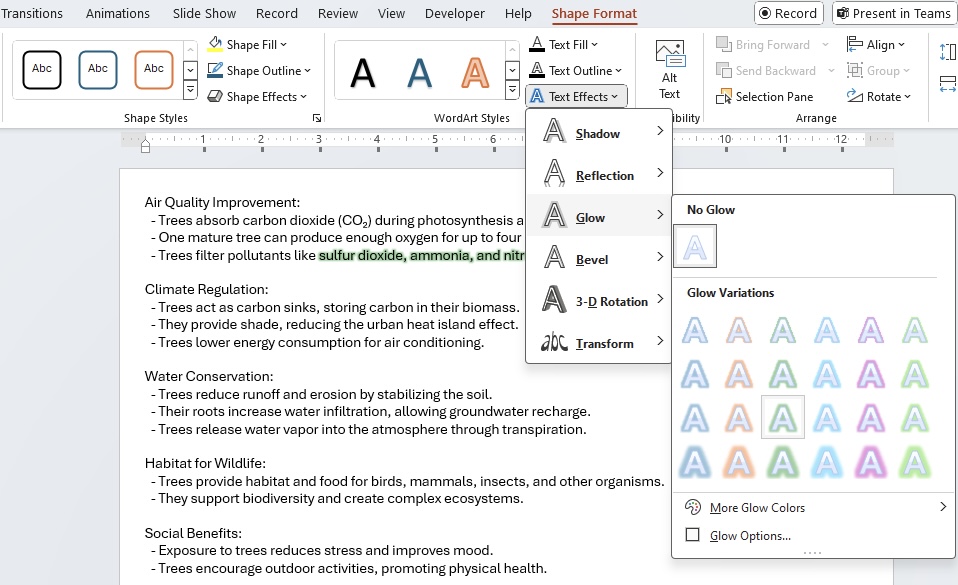Click the Rotate icon in Arrange
Image resolution: width=958 pixels, height=585 pixels.
tap(854, 96)
